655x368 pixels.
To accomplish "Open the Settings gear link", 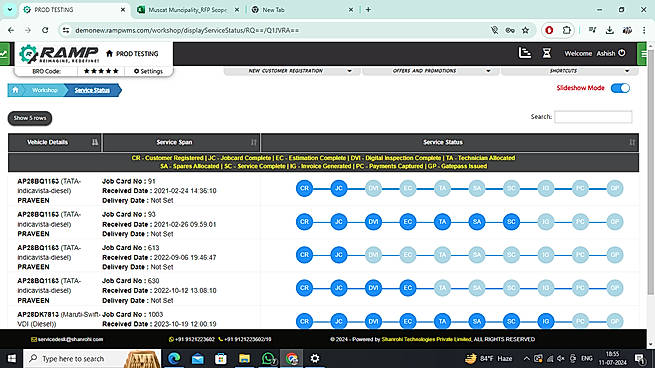I will [148, 71].
